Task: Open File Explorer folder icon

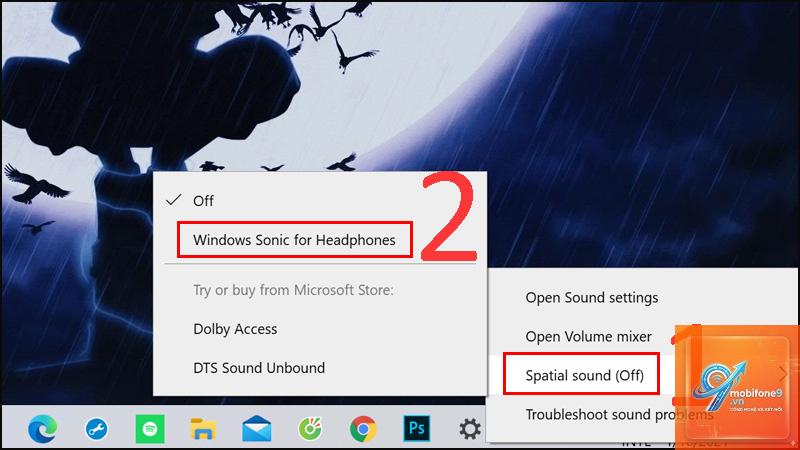Action: pos(203,429)
